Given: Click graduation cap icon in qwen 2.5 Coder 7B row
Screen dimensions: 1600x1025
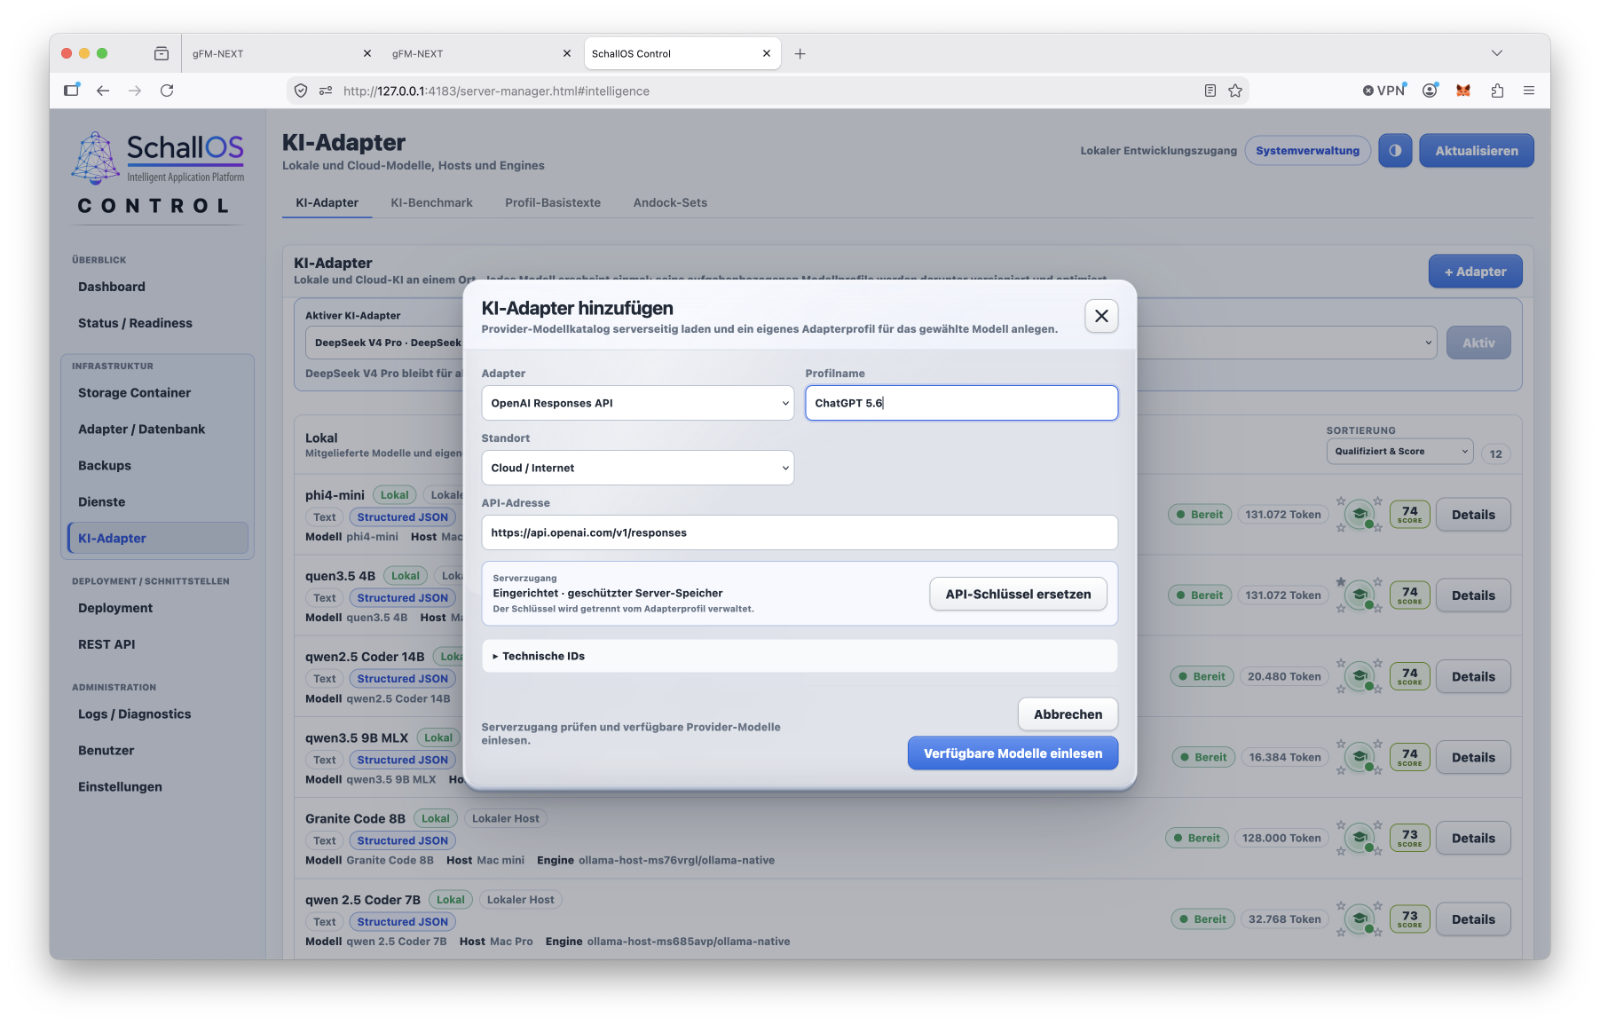Looking at the screenshot, I should click(x=1359, y=920).
